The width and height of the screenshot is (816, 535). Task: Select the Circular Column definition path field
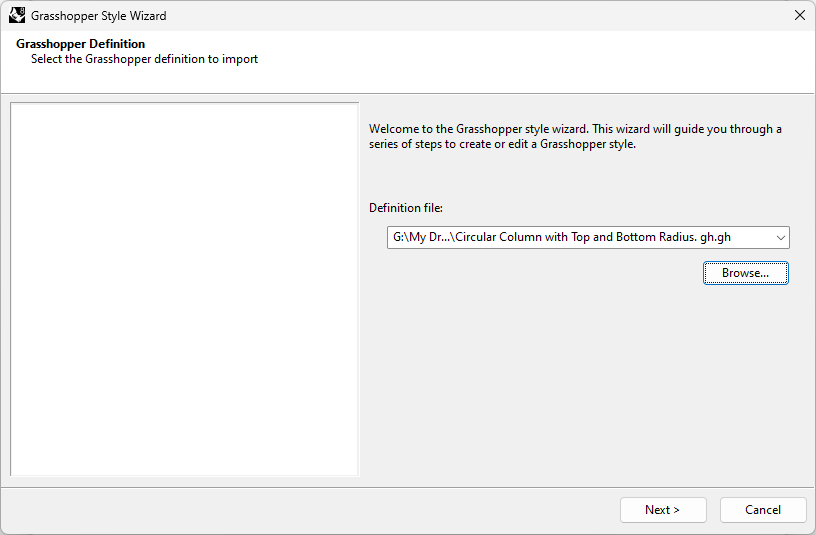click(588, 237)
